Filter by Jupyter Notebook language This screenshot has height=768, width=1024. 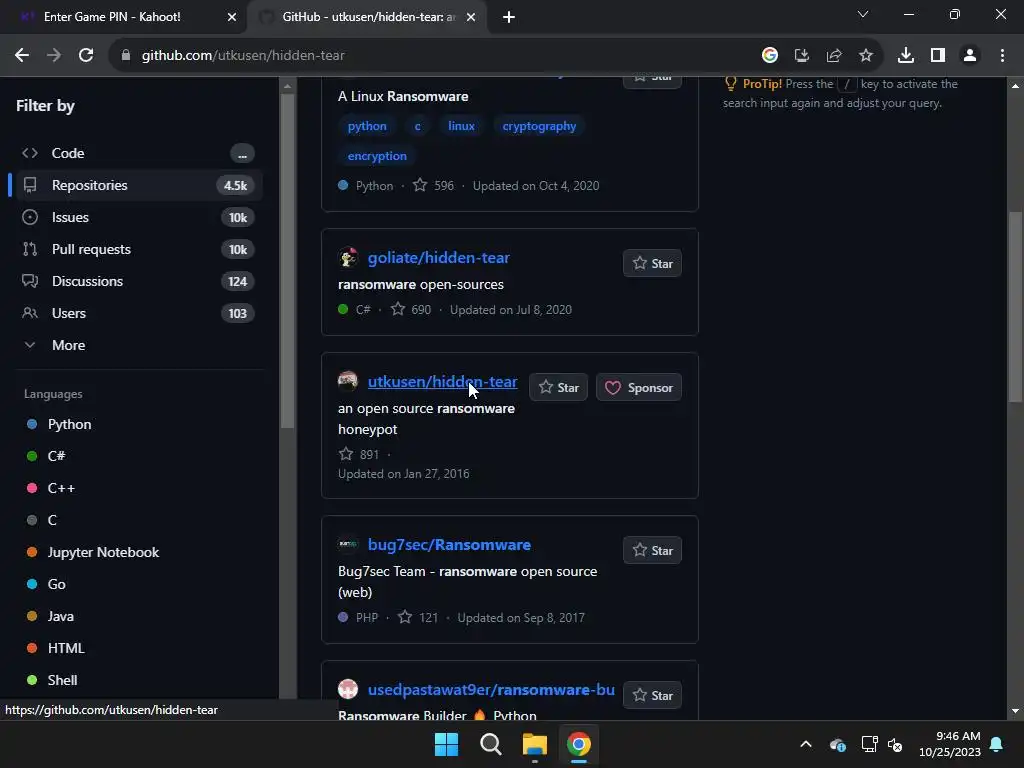point(103,552)
